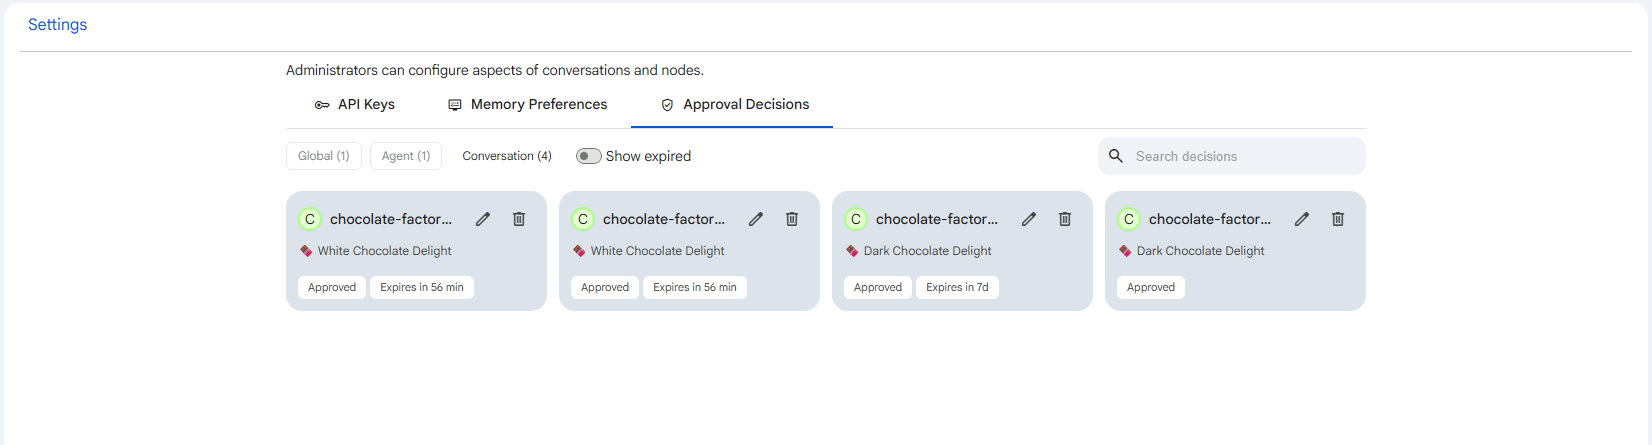Edit the last Dark Chocolate Delight card

point(1302,219)
